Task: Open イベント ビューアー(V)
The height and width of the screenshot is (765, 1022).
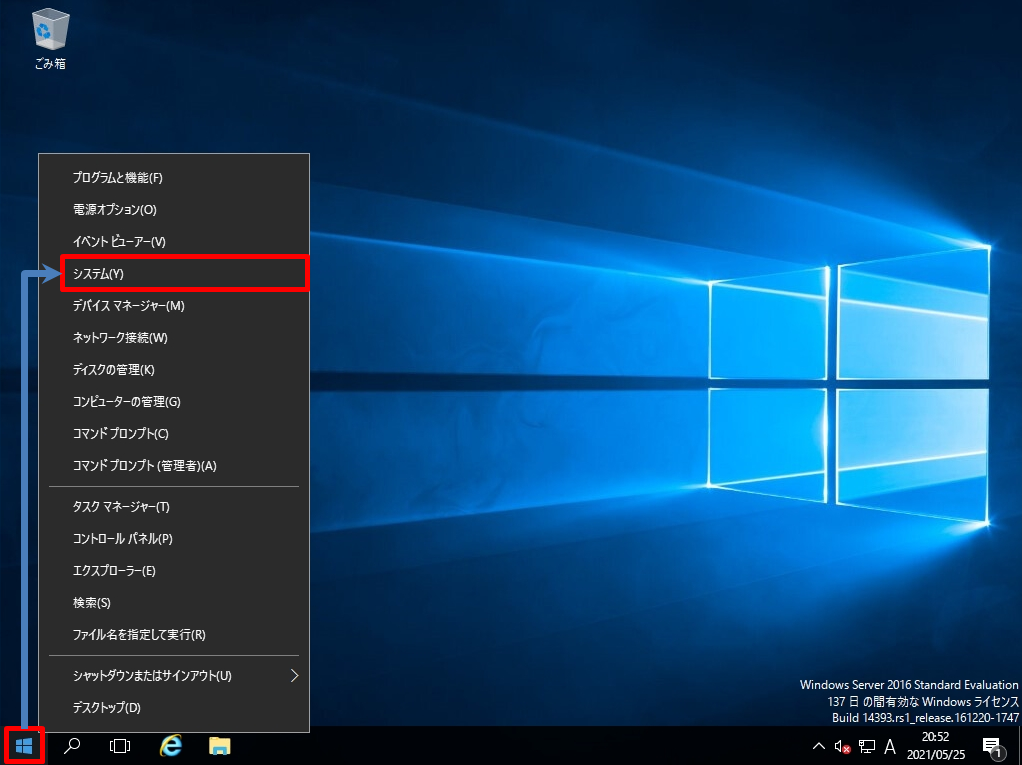Action: point(174,241)
